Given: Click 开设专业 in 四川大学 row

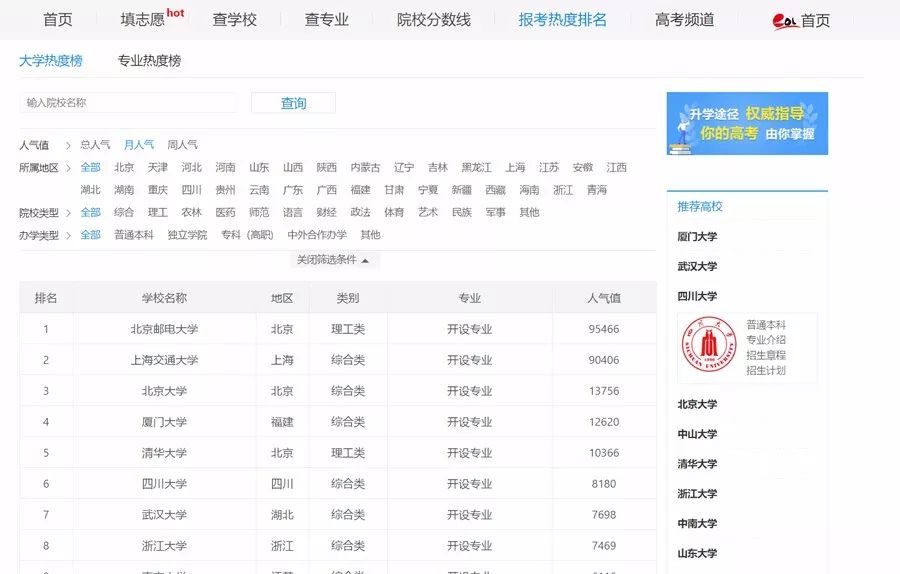Looking at the screenshot, I should point(470,484).
